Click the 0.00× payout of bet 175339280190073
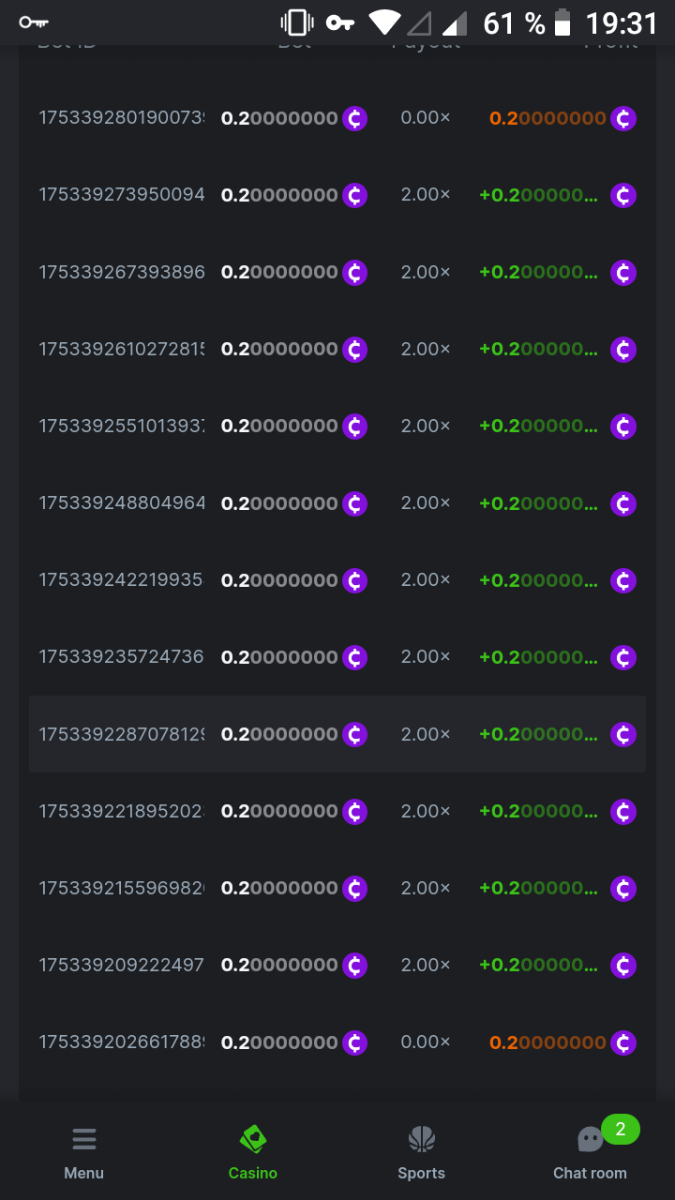 click(425, 118)
